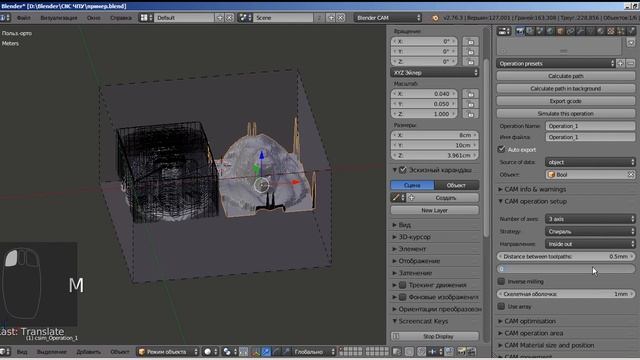The height and width of the screenshot is (360, 640).
Task: Lock the Z scale value
Action: coord(471,114)
